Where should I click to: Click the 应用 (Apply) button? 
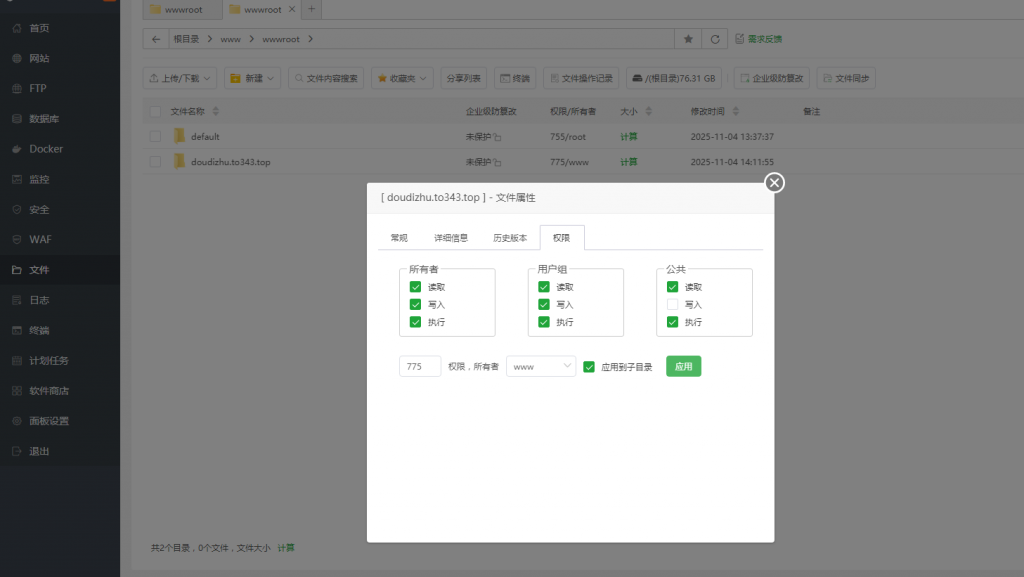pos(683,365)
